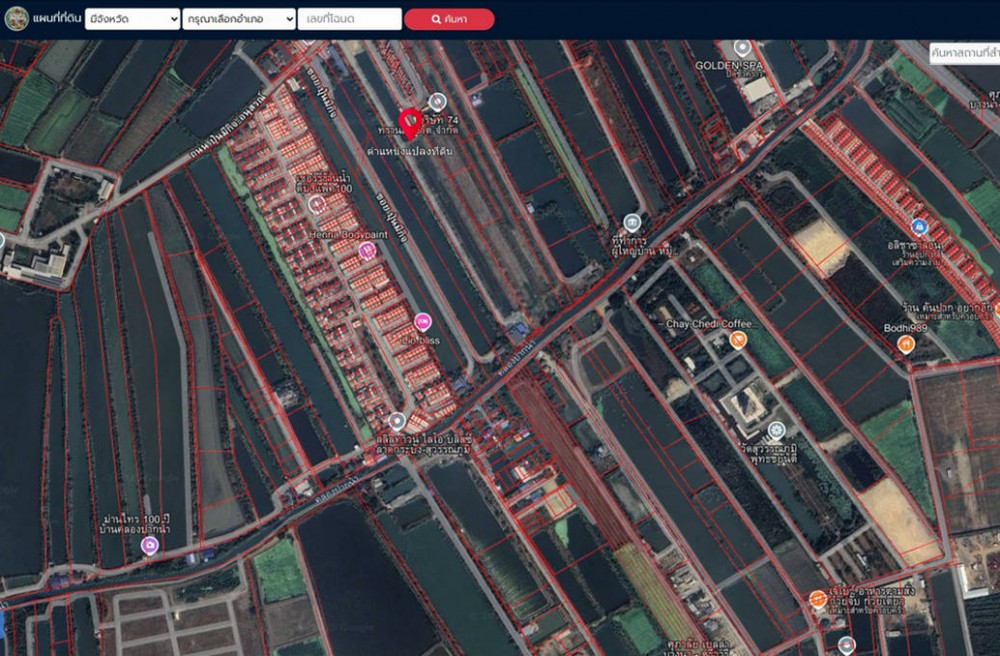Select the temple marker below Chay Chedi

[x=776, y=431]
